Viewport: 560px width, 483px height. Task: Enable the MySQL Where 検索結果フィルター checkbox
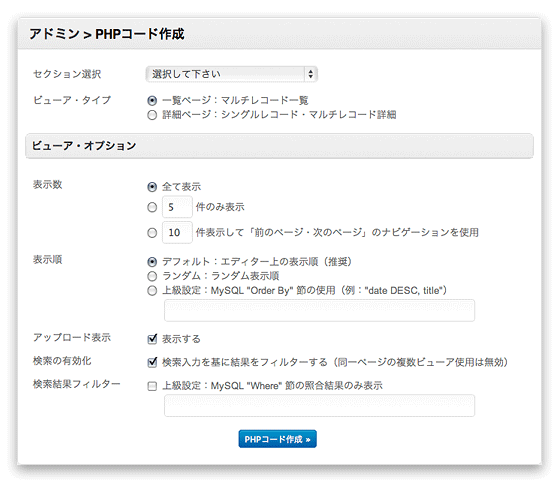152,386
